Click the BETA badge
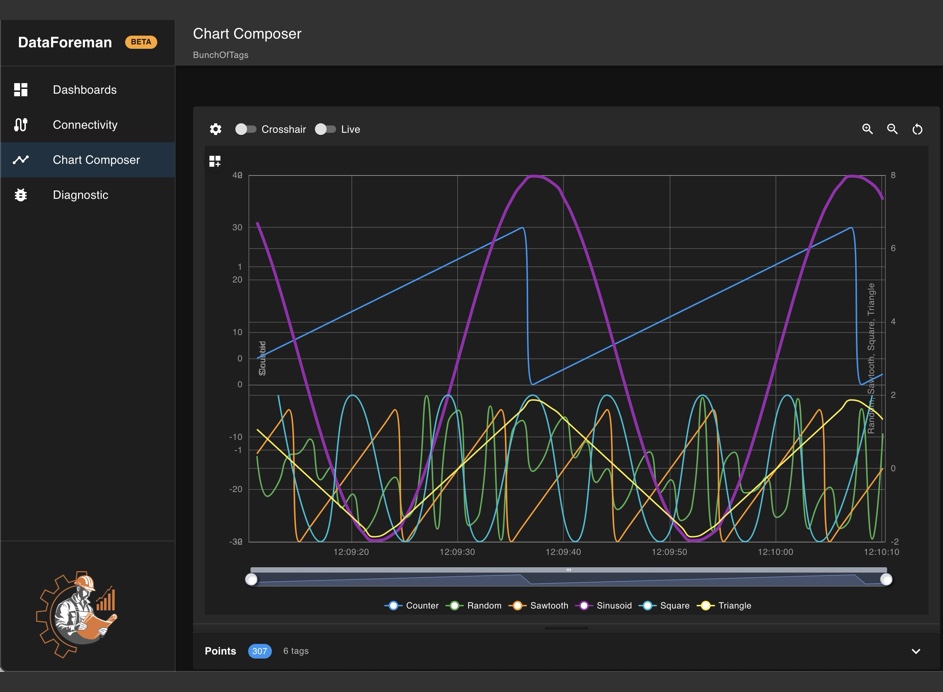943x692 pixels. [141, 42]
